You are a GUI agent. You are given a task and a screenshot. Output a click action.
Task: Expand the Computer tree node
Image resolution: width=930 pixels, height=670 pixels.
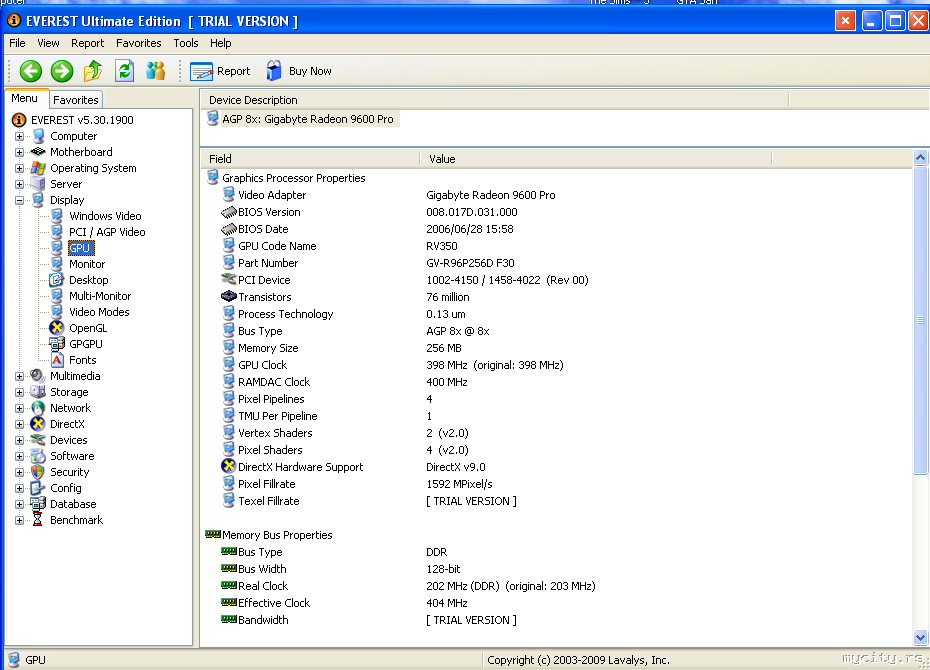coord(19,137)
